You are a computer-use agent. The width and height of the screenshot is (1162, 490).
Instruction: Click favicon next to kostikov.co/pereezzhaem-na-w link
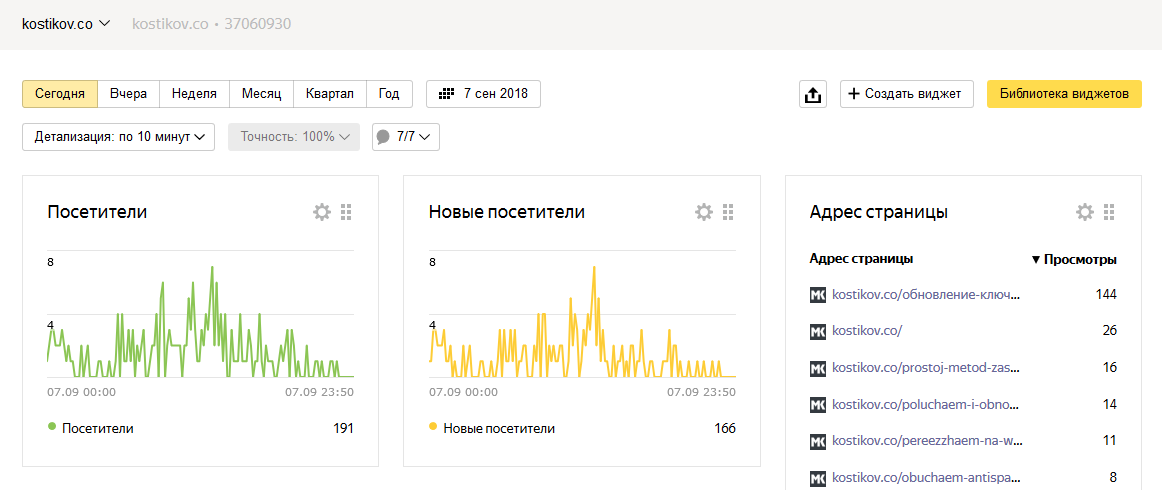pos(818,441)
